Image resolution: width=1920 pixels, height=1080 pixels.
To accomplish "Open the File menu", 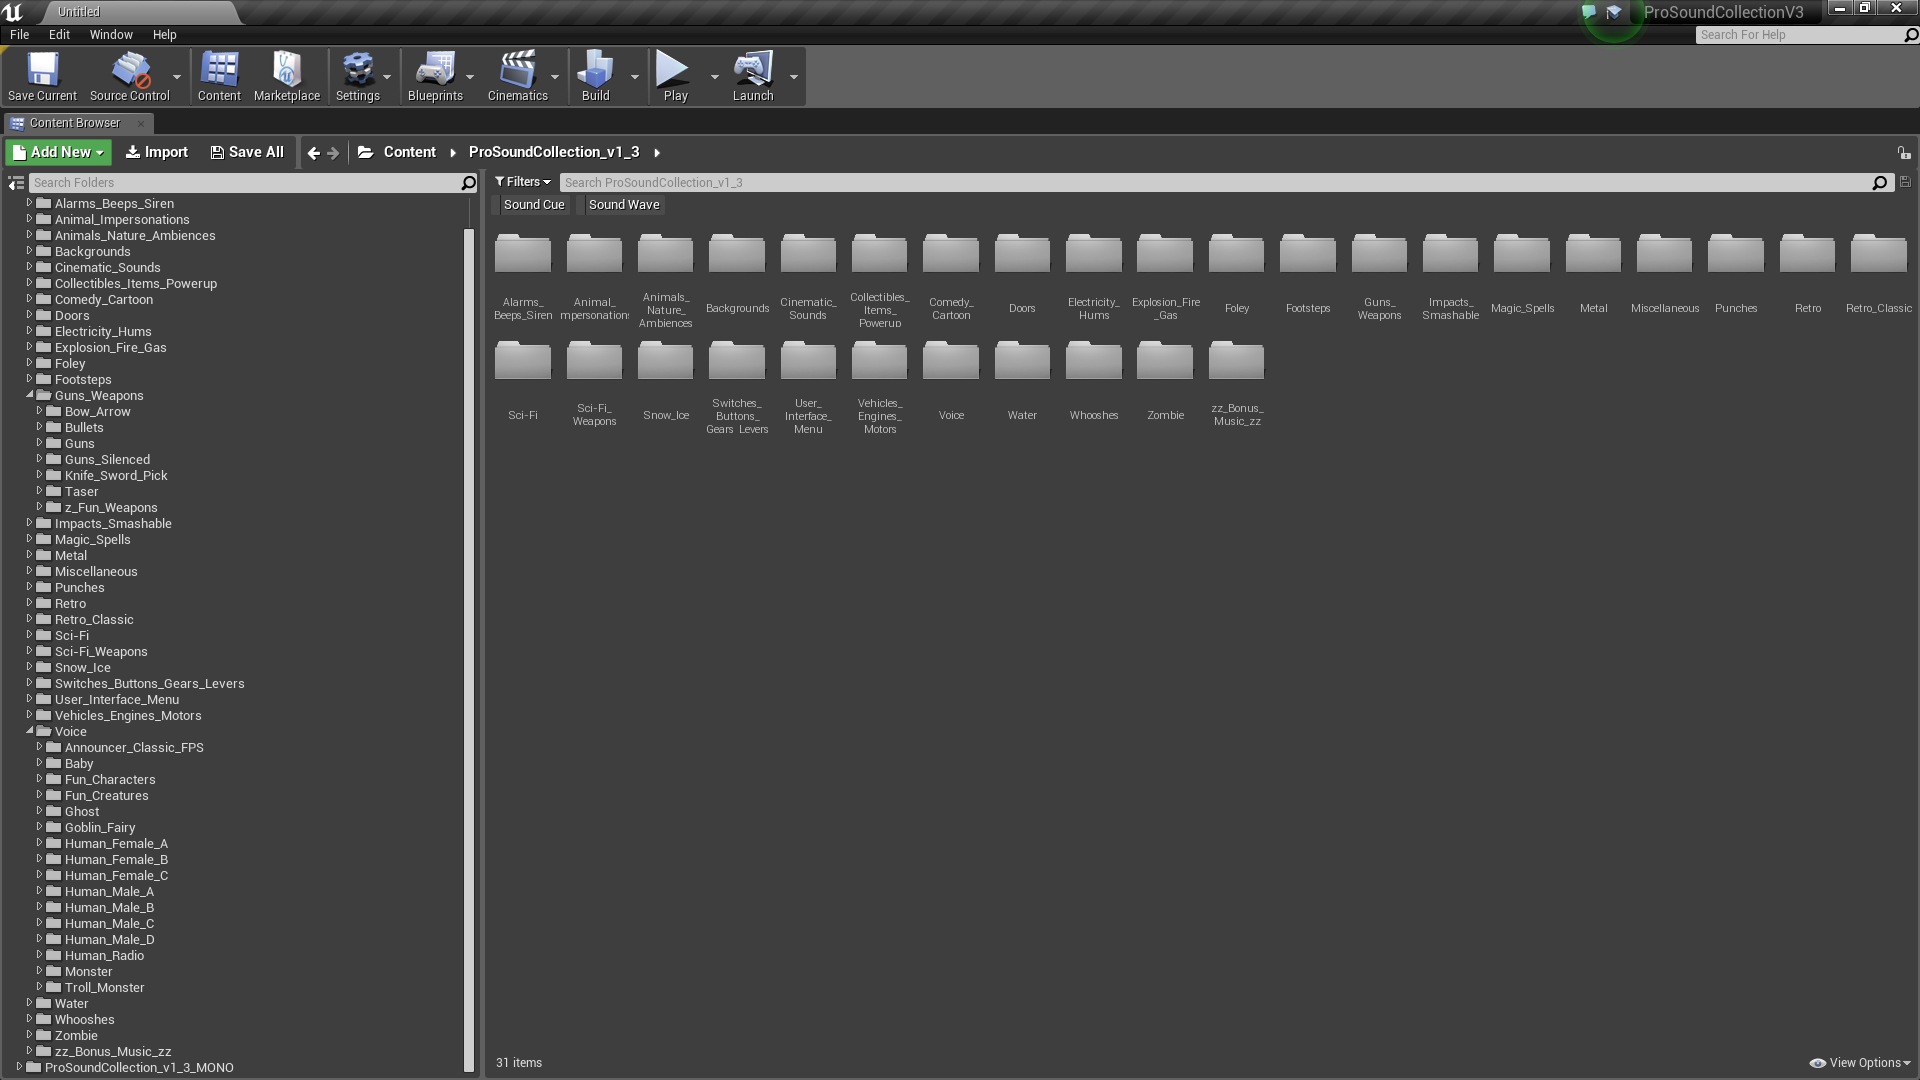I will click(19, 34).
